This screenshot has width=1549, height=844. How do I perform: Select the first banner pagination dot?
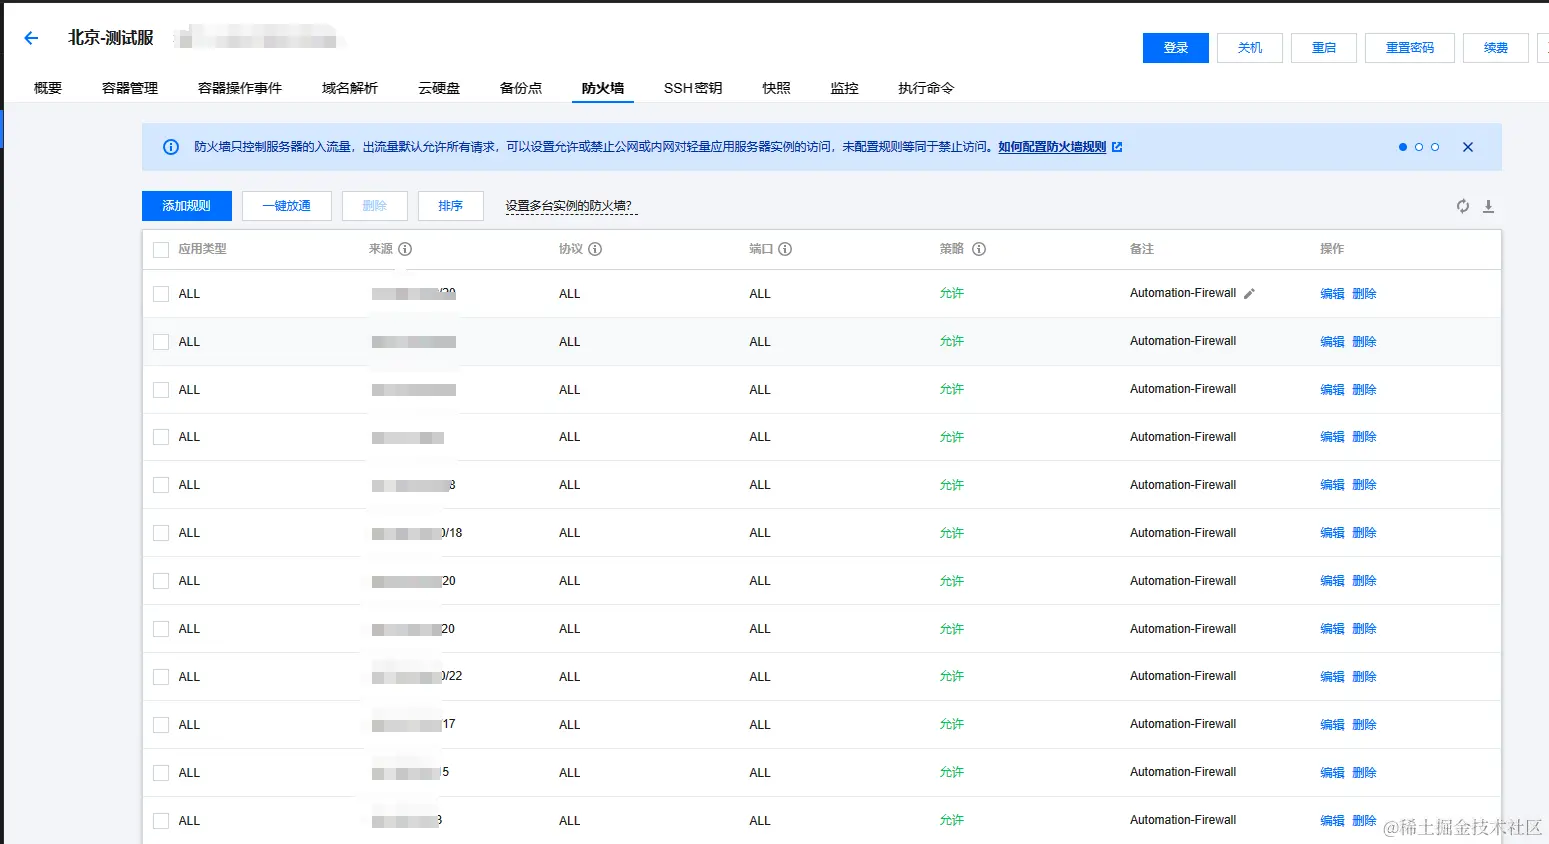click(x=1403, y=147)
